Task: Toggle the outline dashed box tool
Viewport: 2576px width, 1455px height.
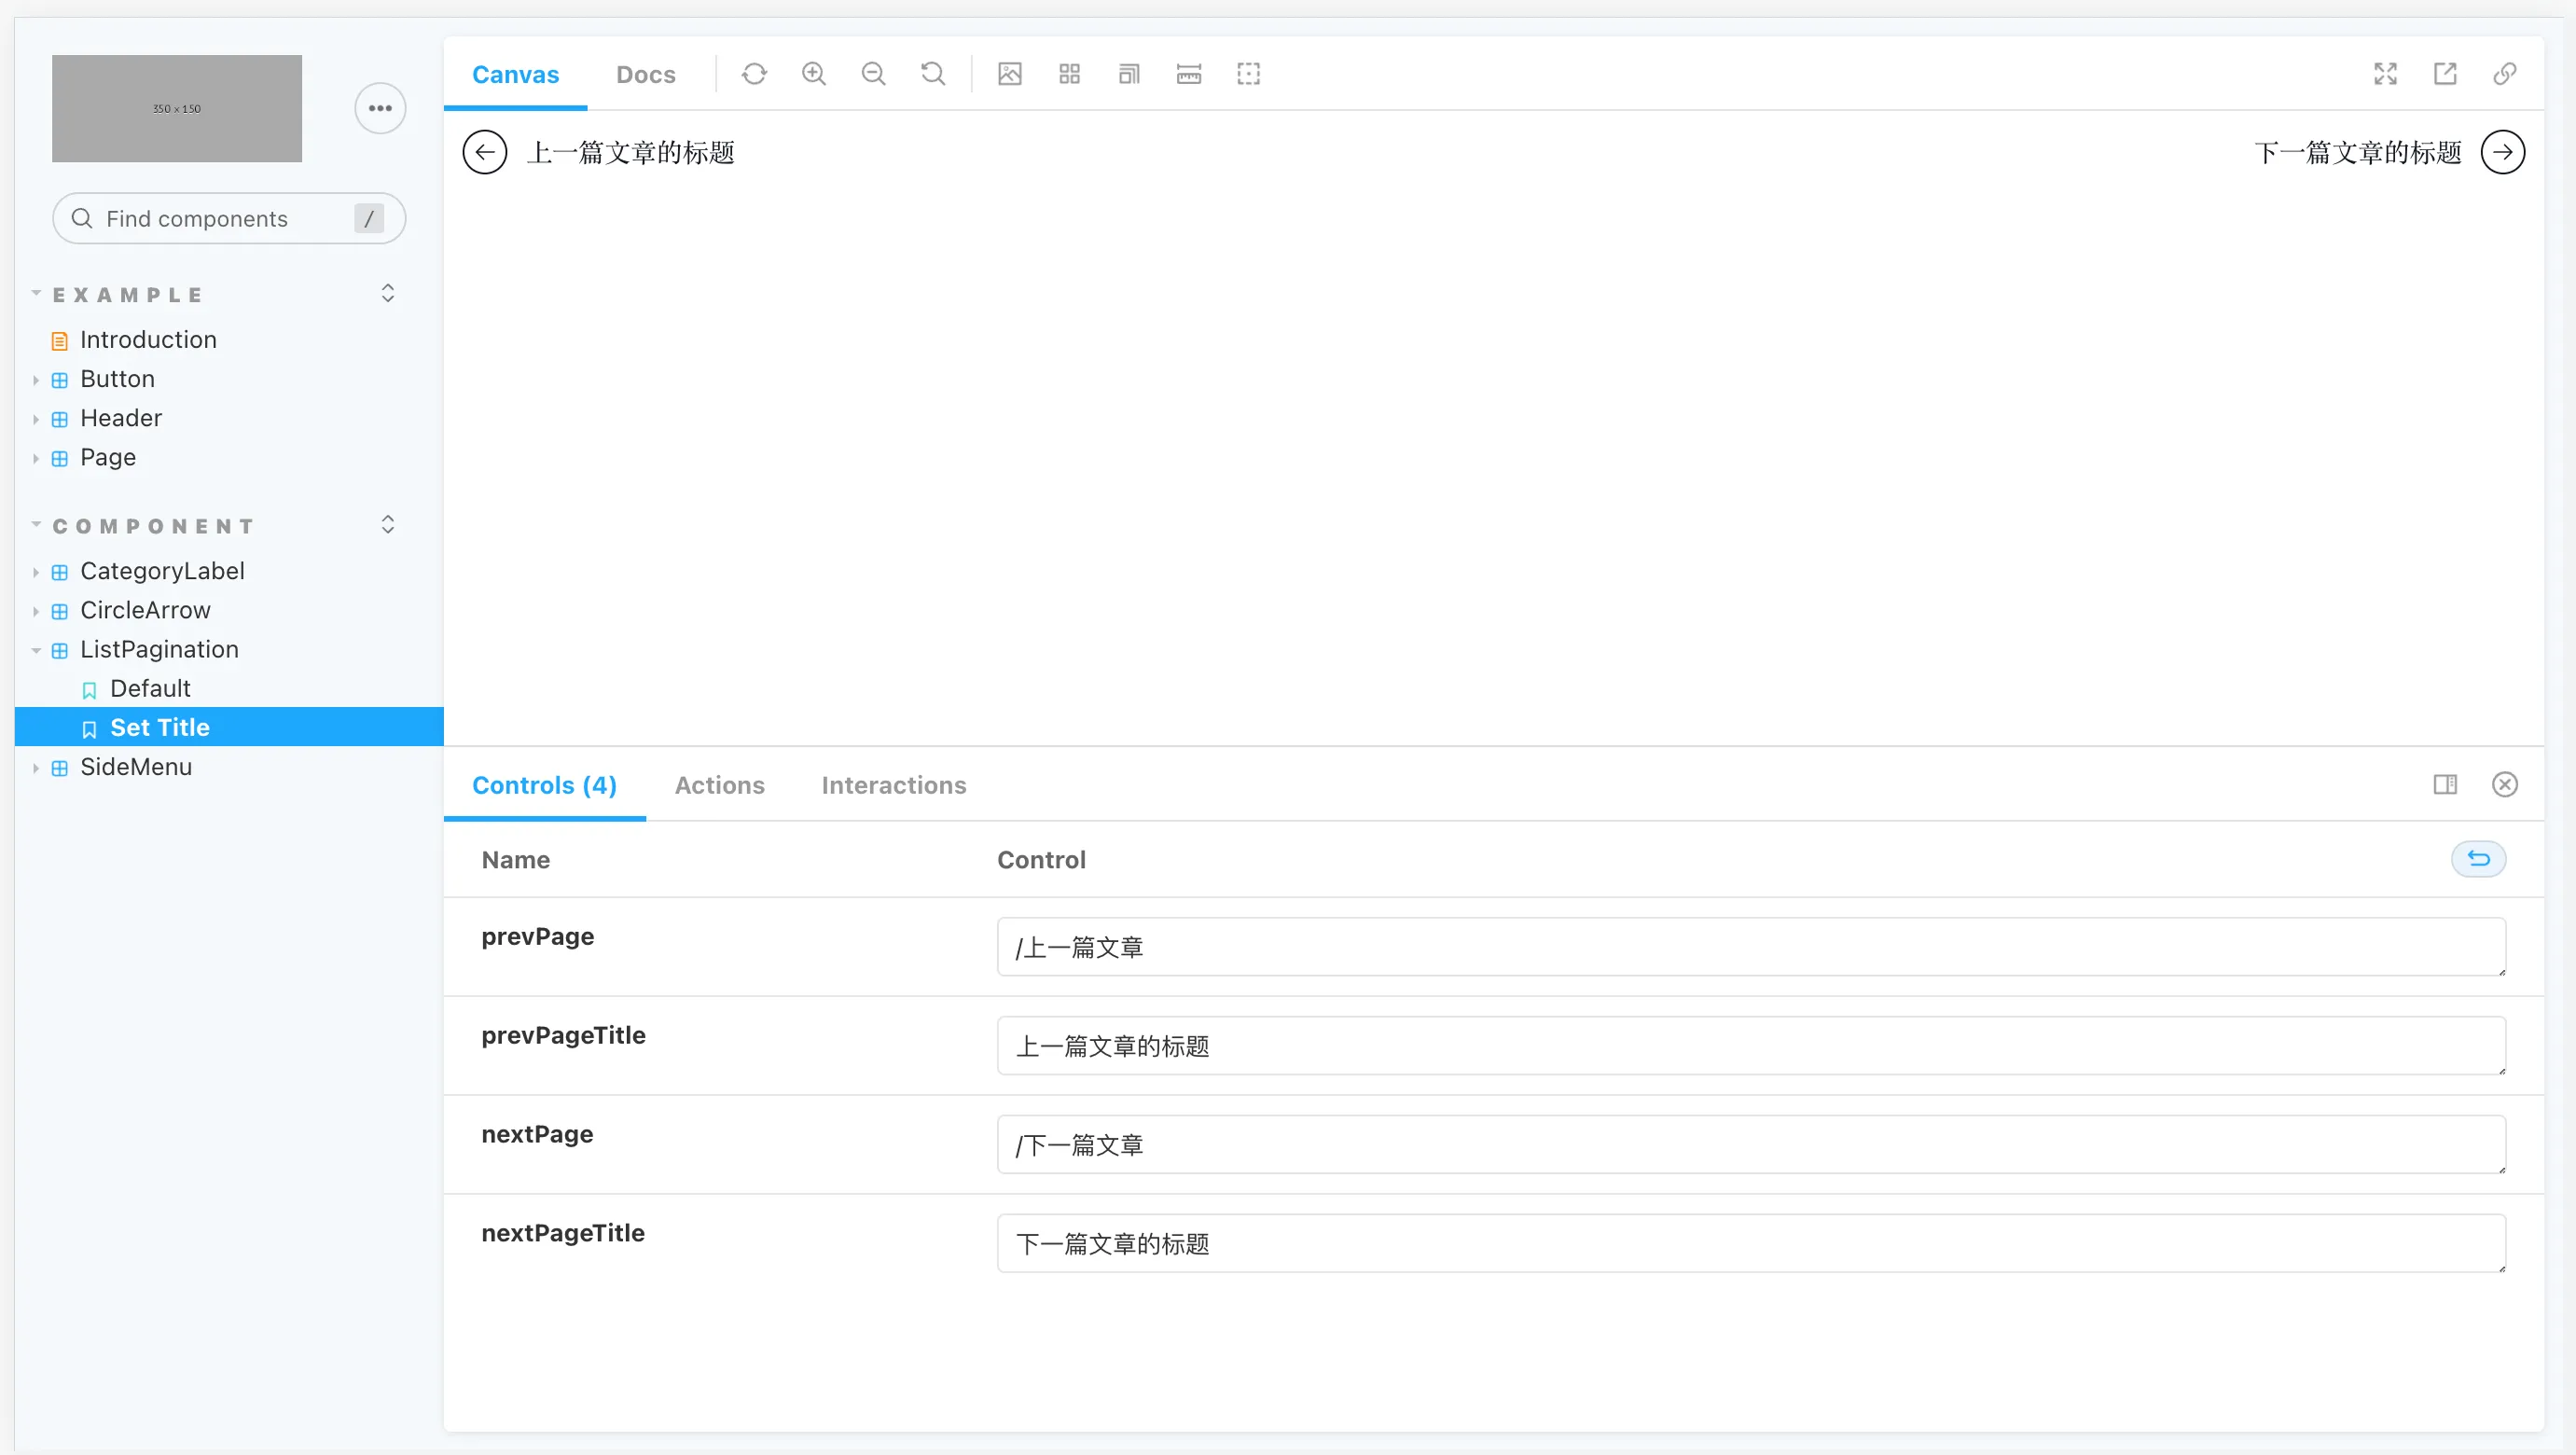Action: click(x=1248, y=74)
